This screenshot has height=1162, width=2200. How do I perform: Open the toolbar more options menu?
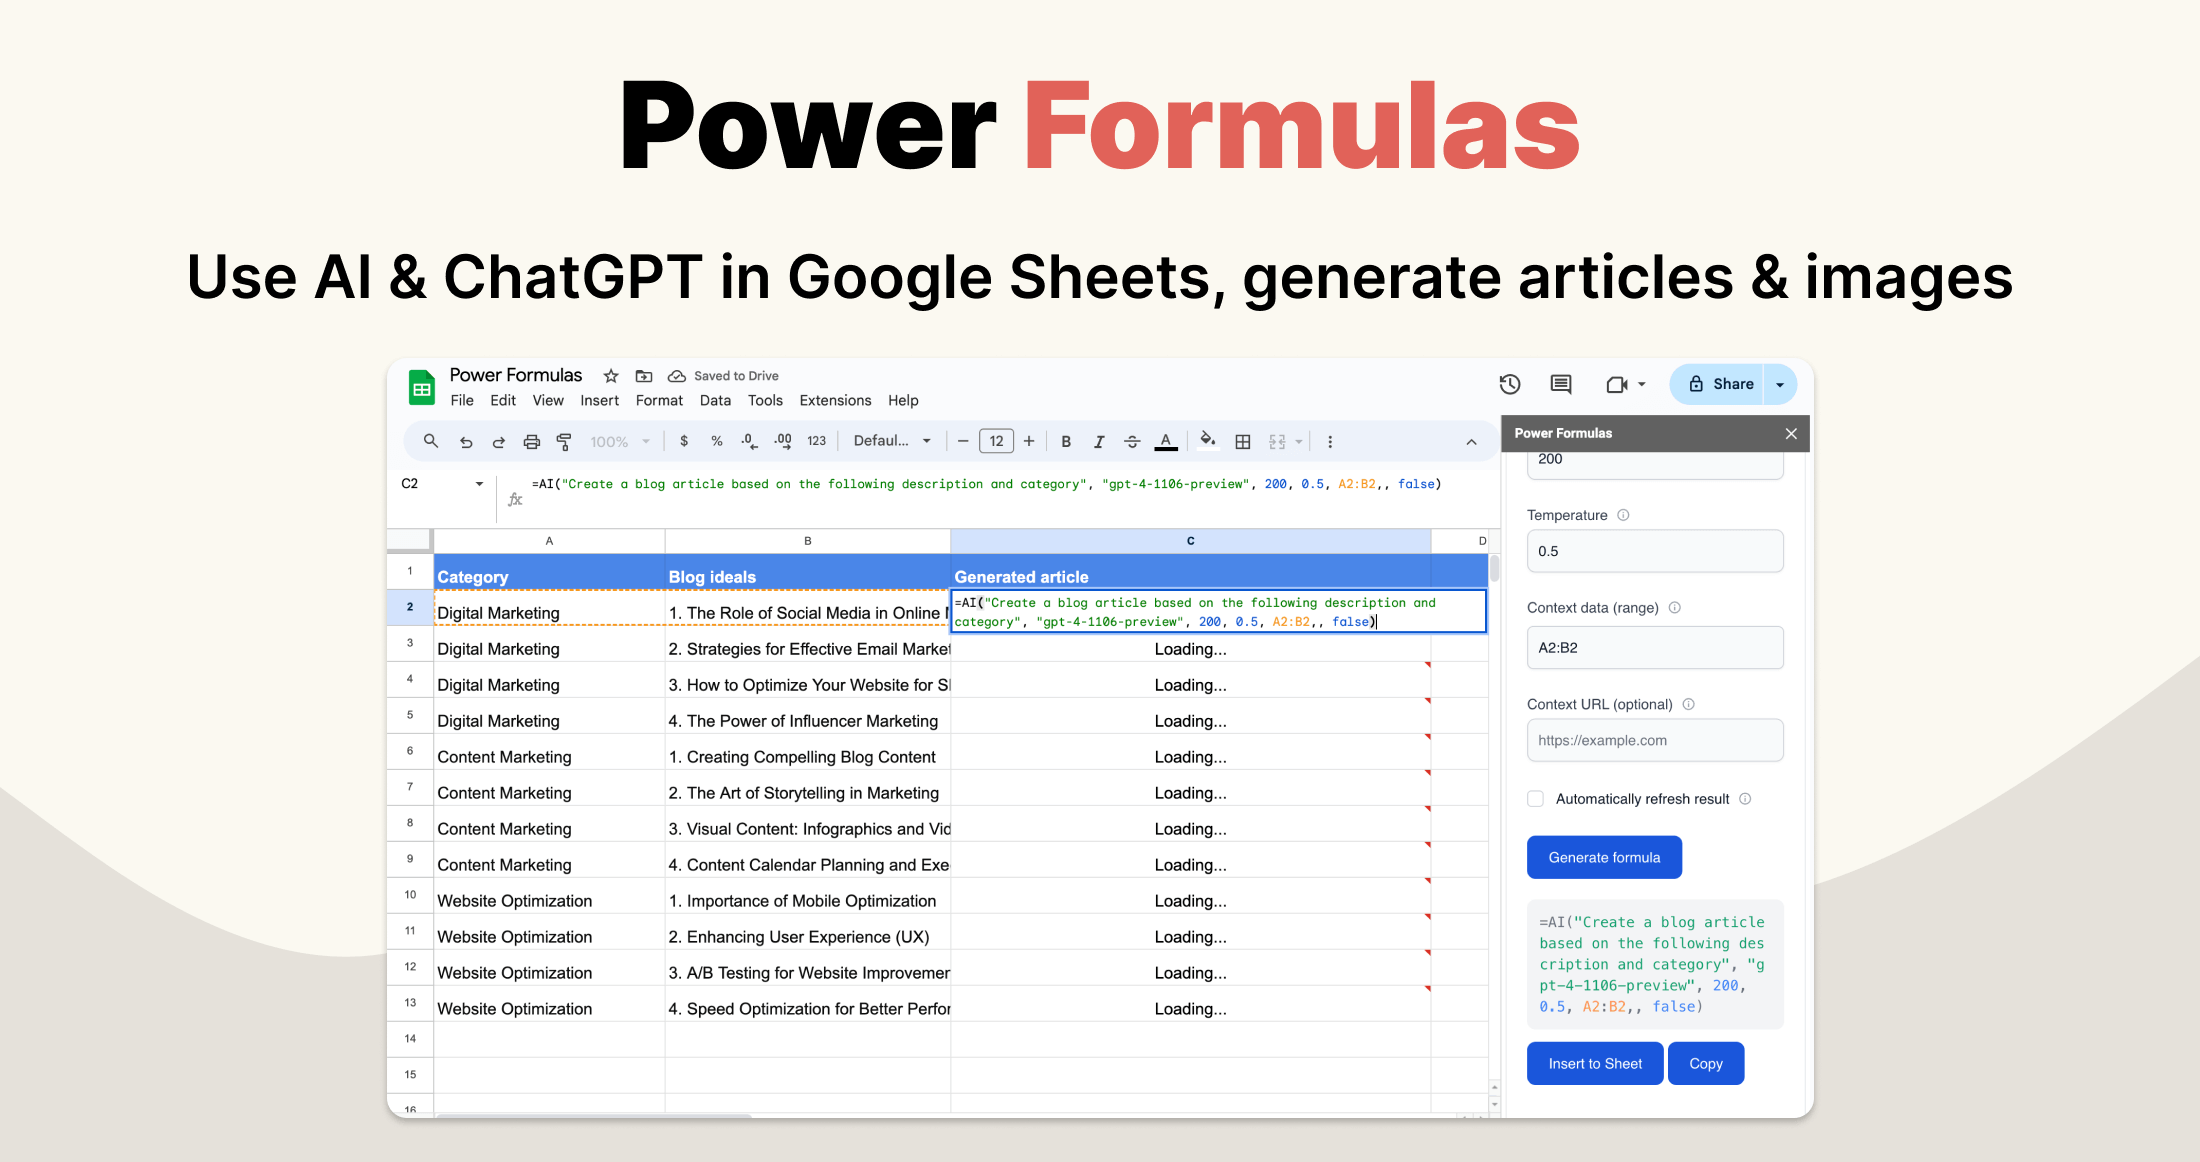pyautogui.click(x=1330, y=441)
